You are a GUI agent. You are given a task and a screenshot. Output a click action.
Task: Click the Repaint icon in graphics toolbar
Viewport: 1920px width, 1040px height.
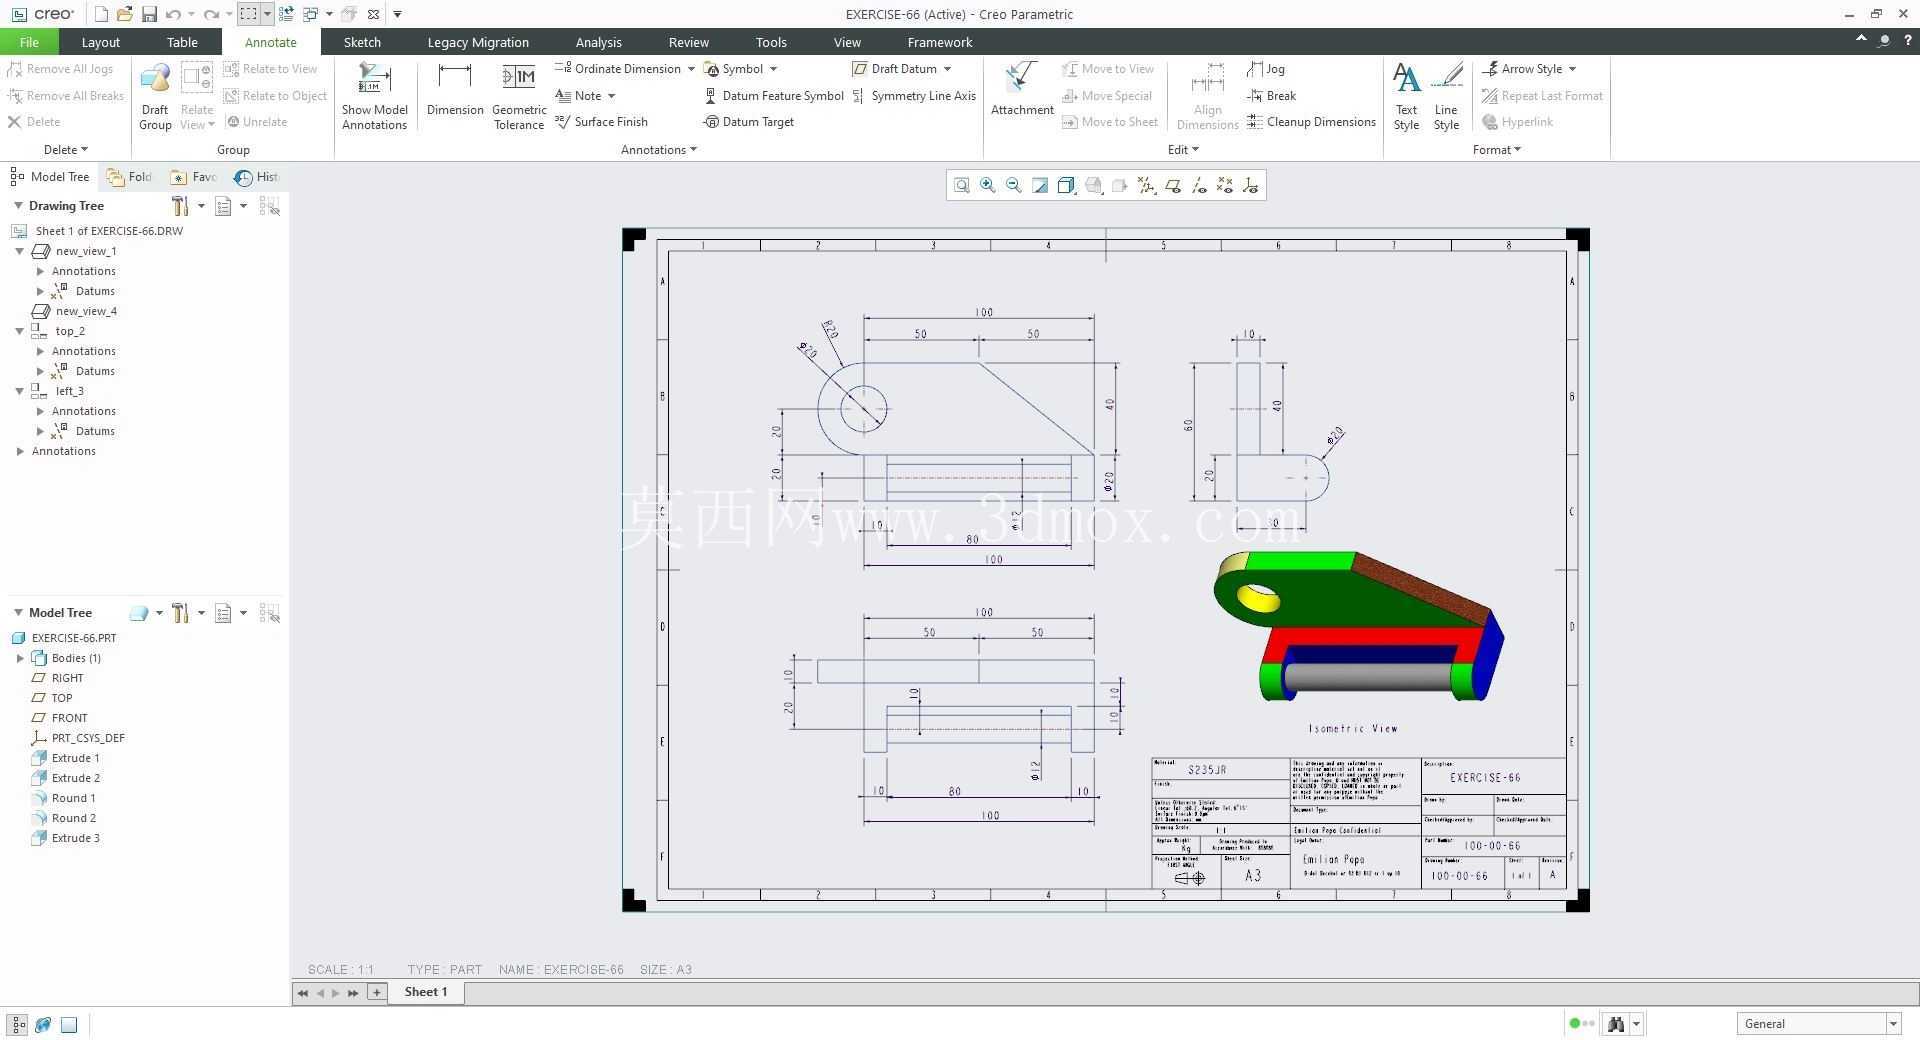pos(1040,185)
